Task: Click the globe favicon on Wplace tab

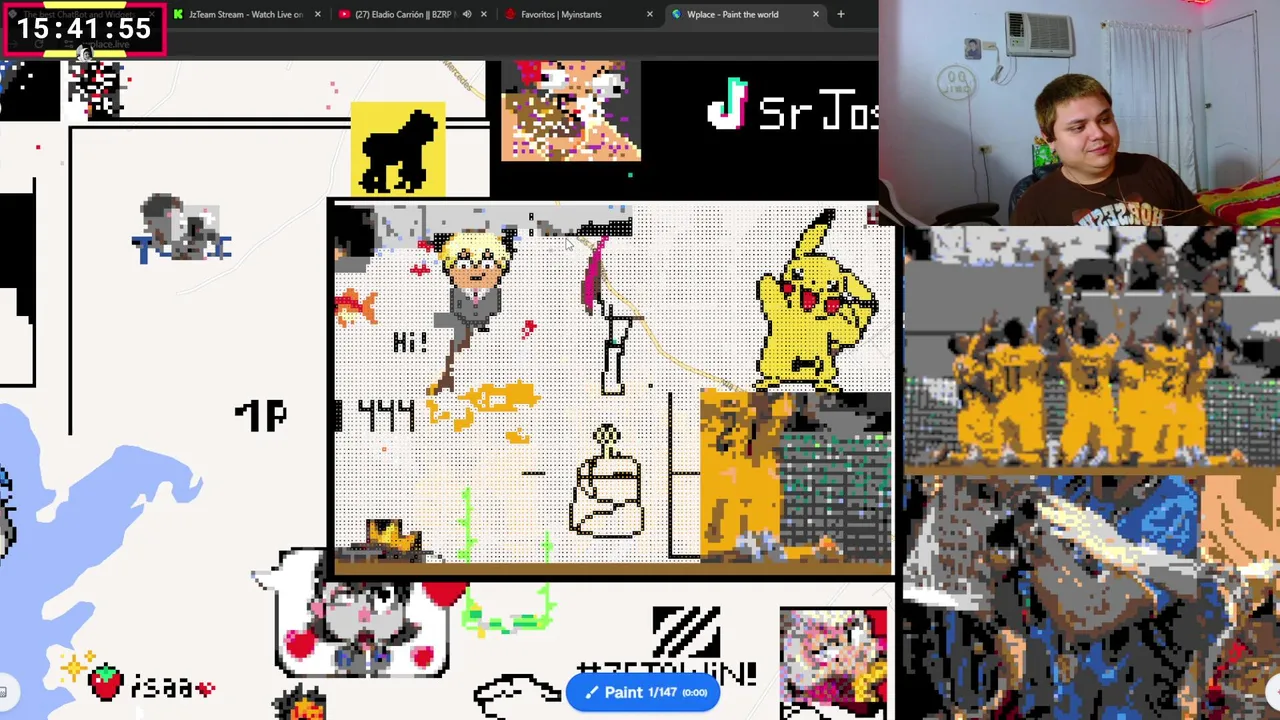Action: tap(677, 14)
